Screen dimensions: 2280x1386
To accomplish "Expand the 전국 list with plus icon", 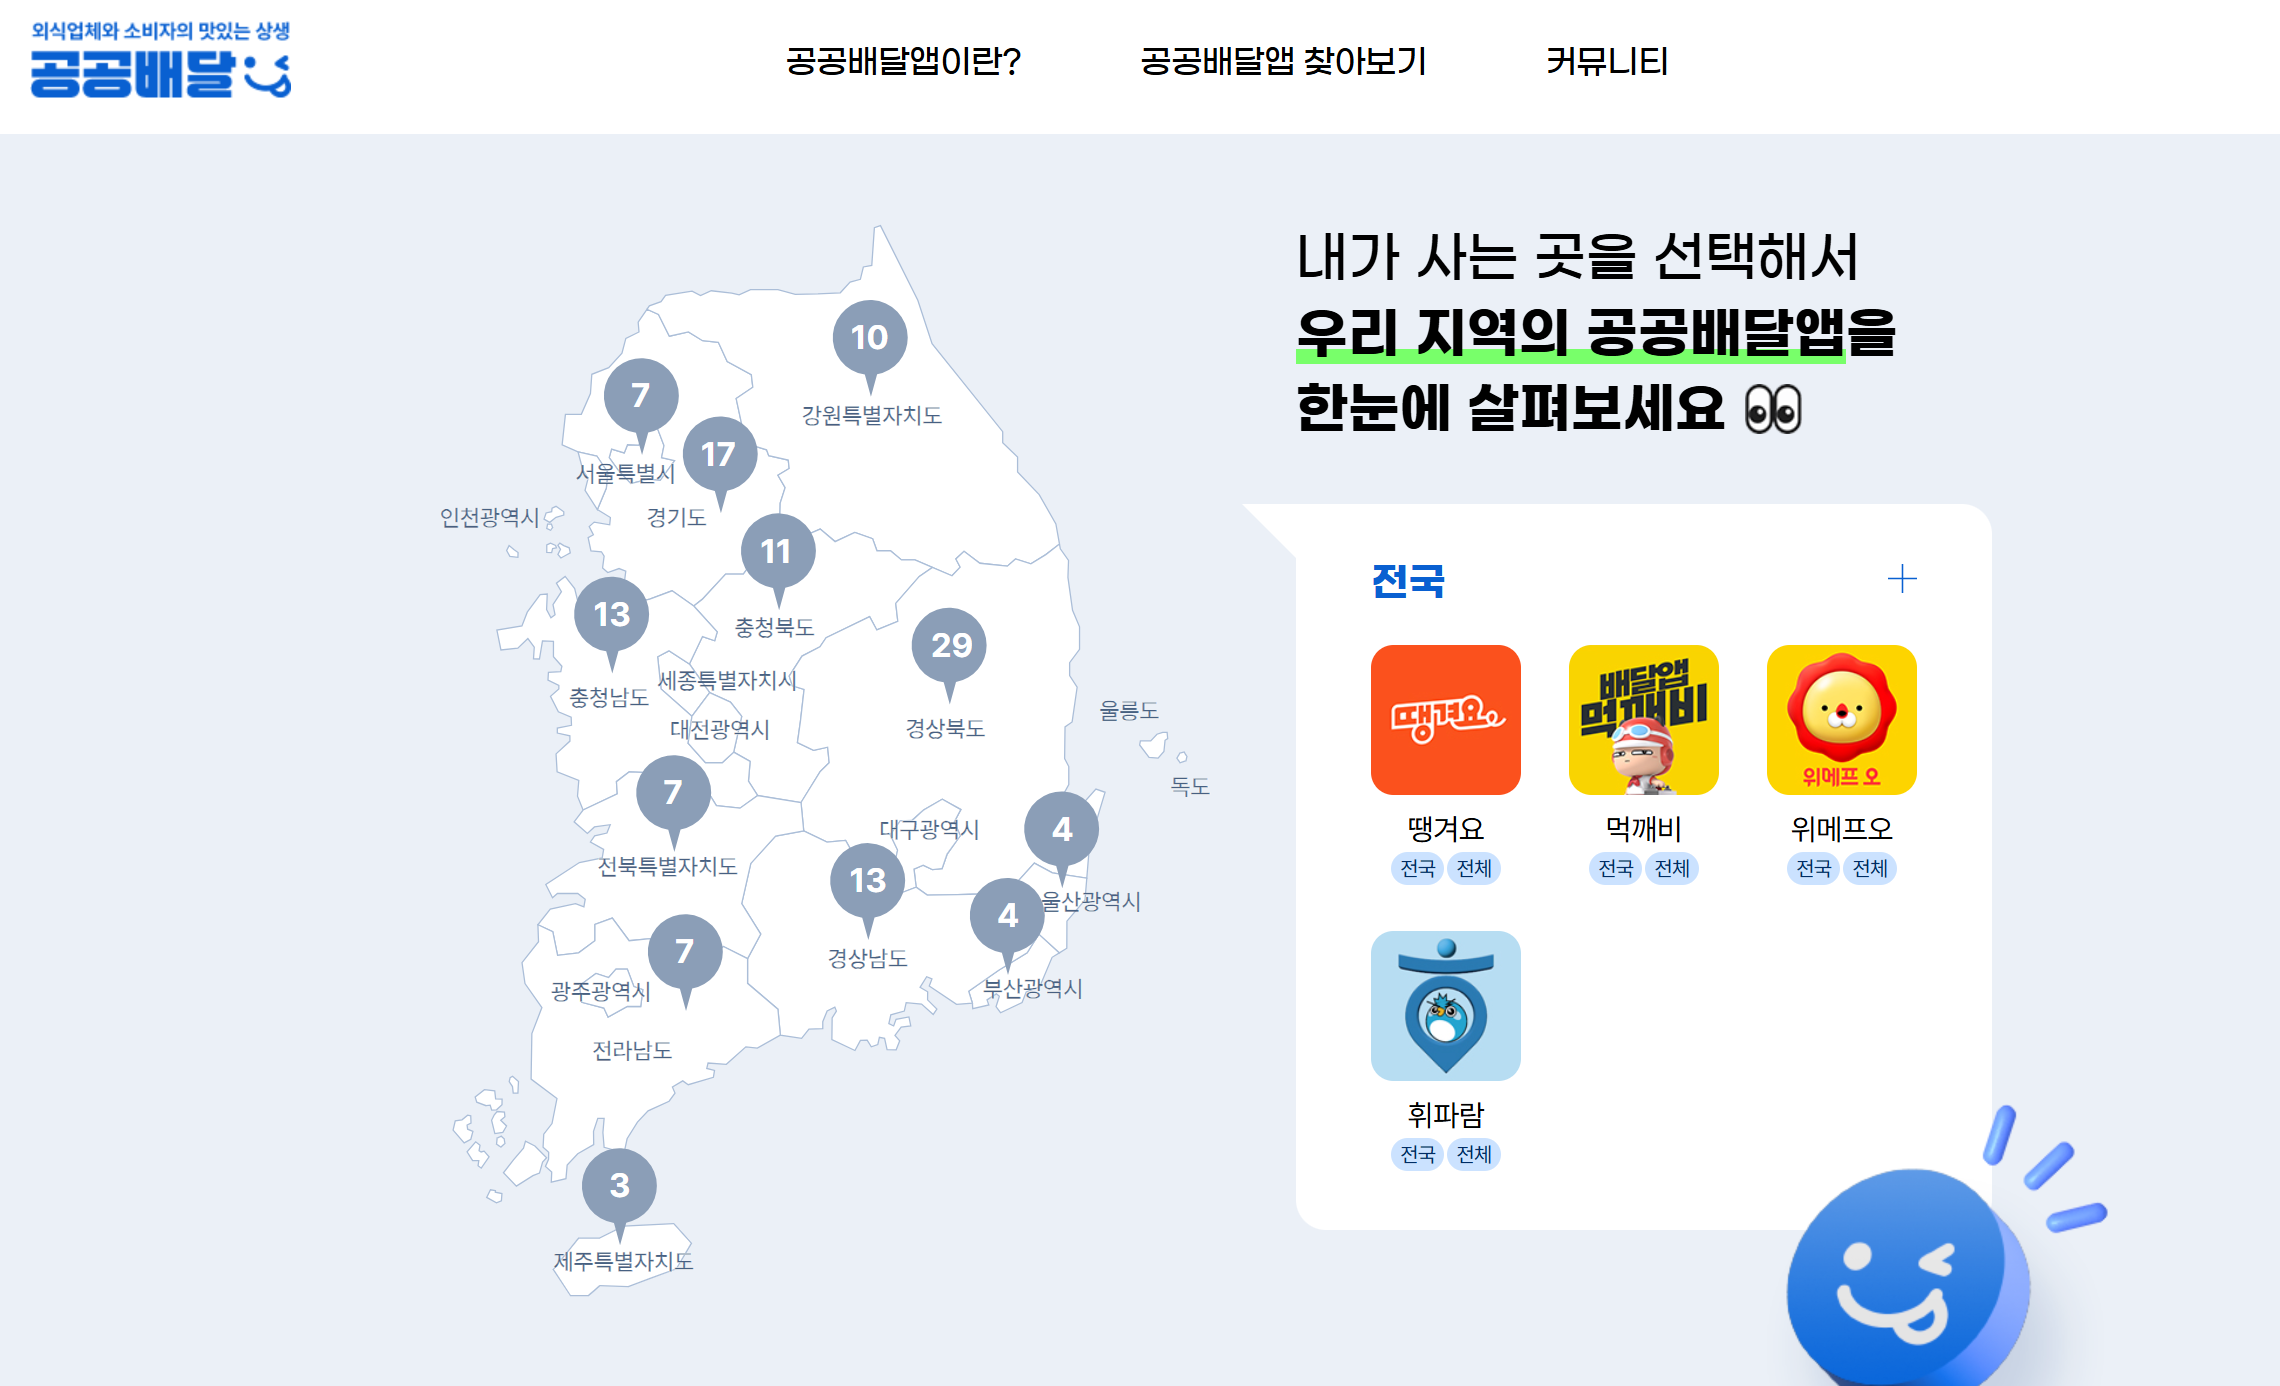I will click(1901, 579).
